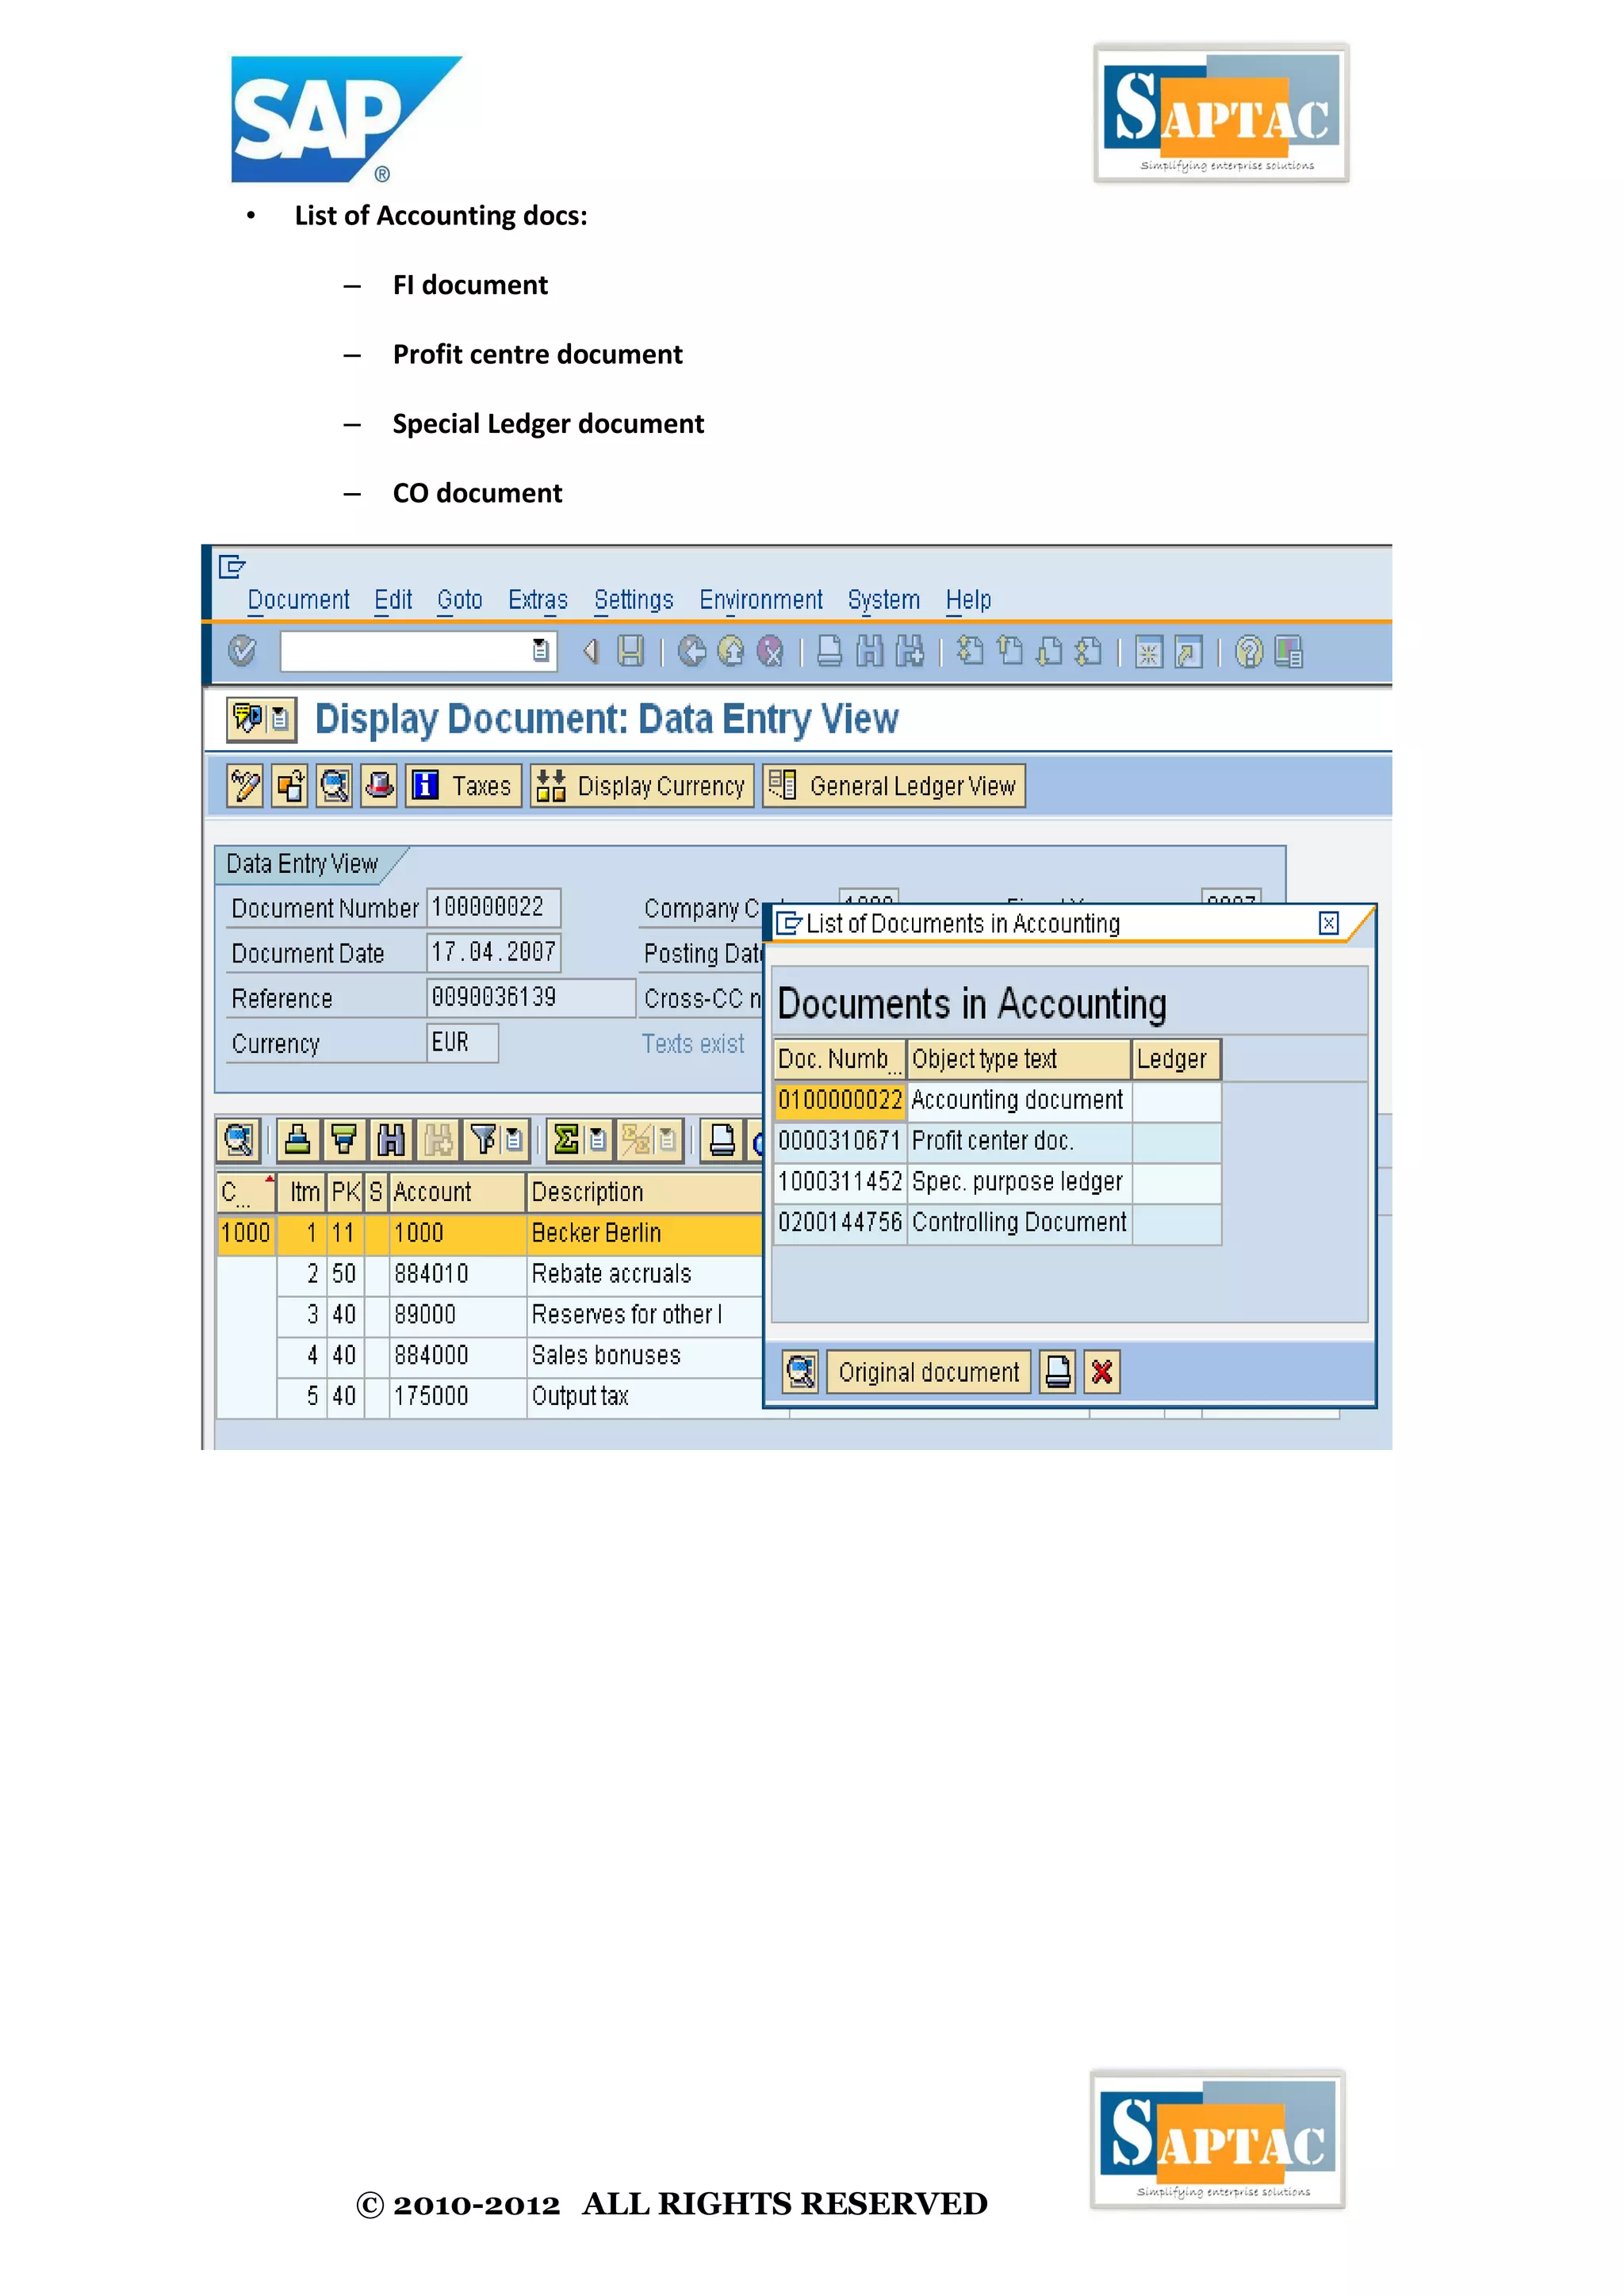Click the Find binoculars icon in standard toolbar
The height and width of the screenshot is (2296, 1624).
870,651
